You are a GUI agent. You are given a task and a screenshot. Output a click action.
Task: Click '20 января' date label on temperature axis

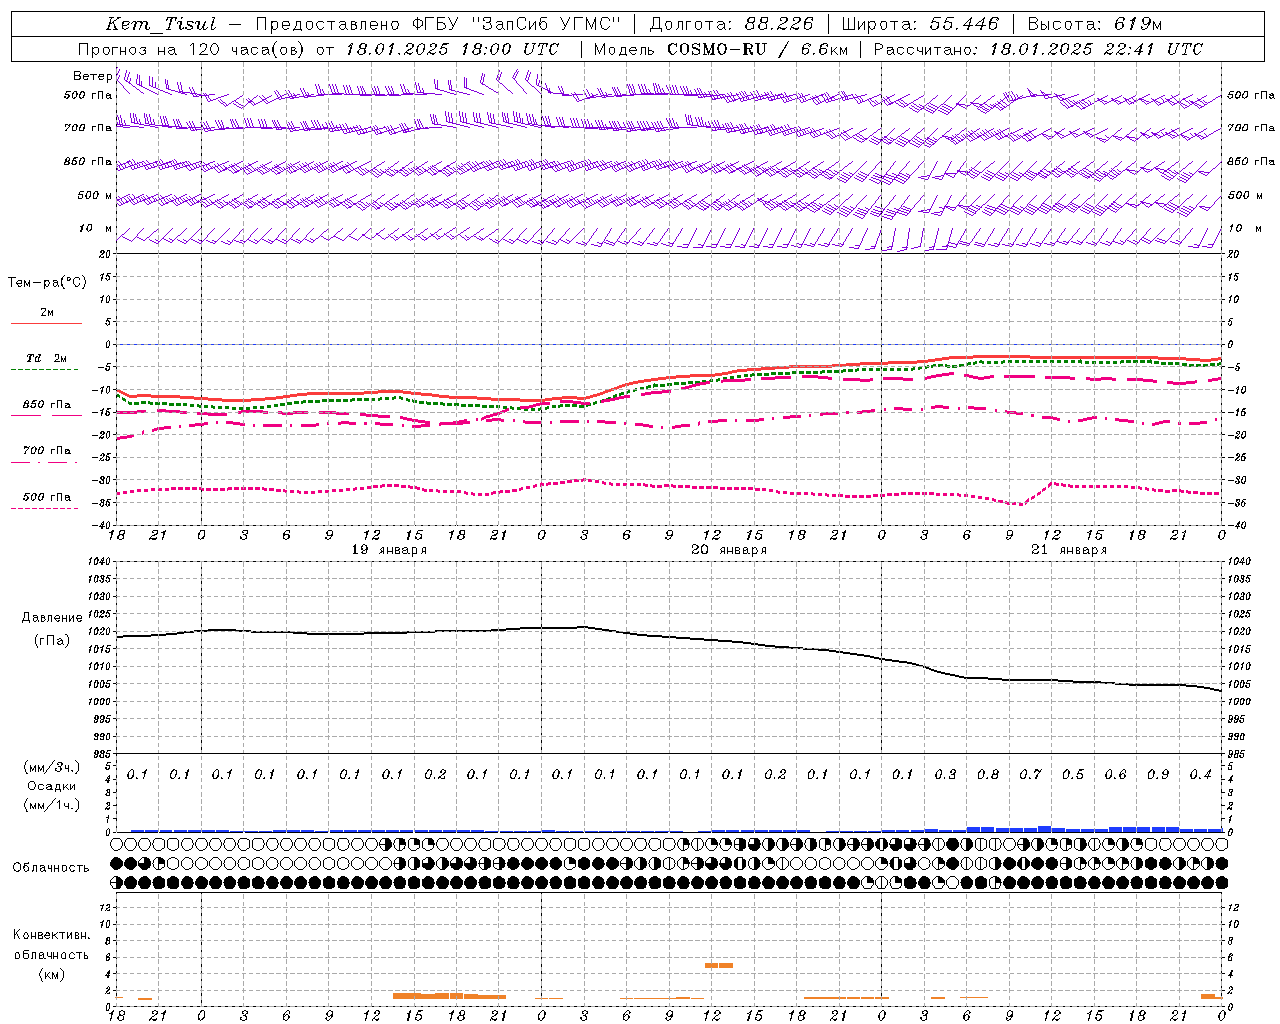[729, 550]
